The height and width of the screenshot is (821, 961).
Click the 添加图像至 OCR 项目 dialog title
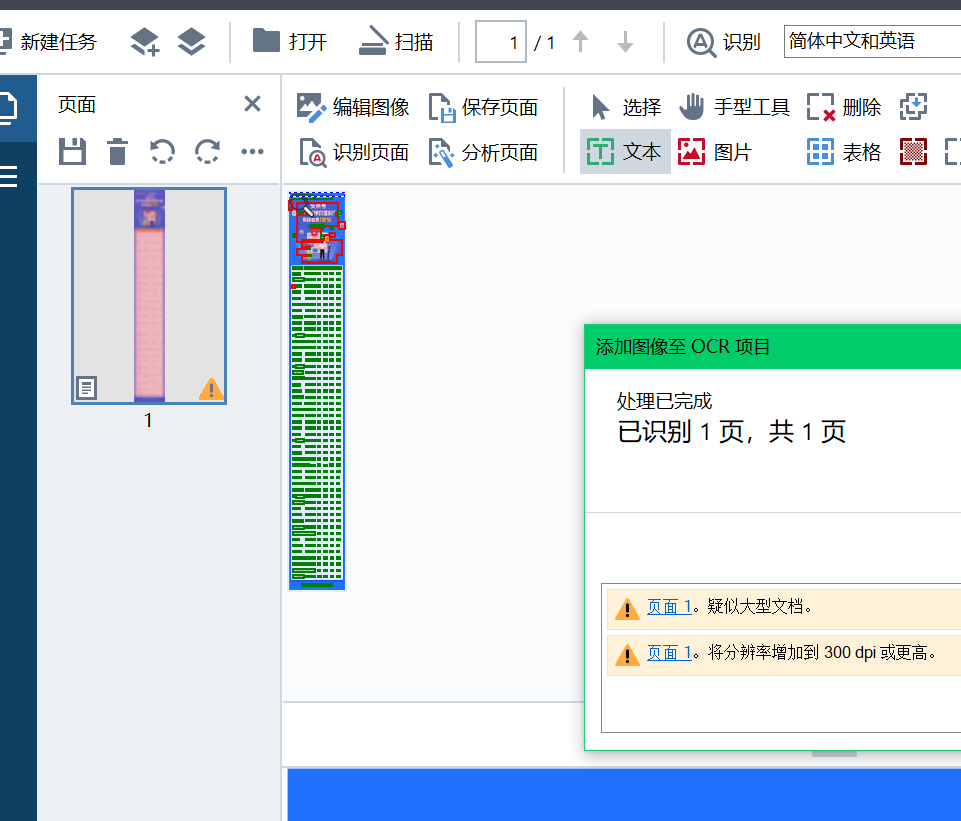coord(683,347)
